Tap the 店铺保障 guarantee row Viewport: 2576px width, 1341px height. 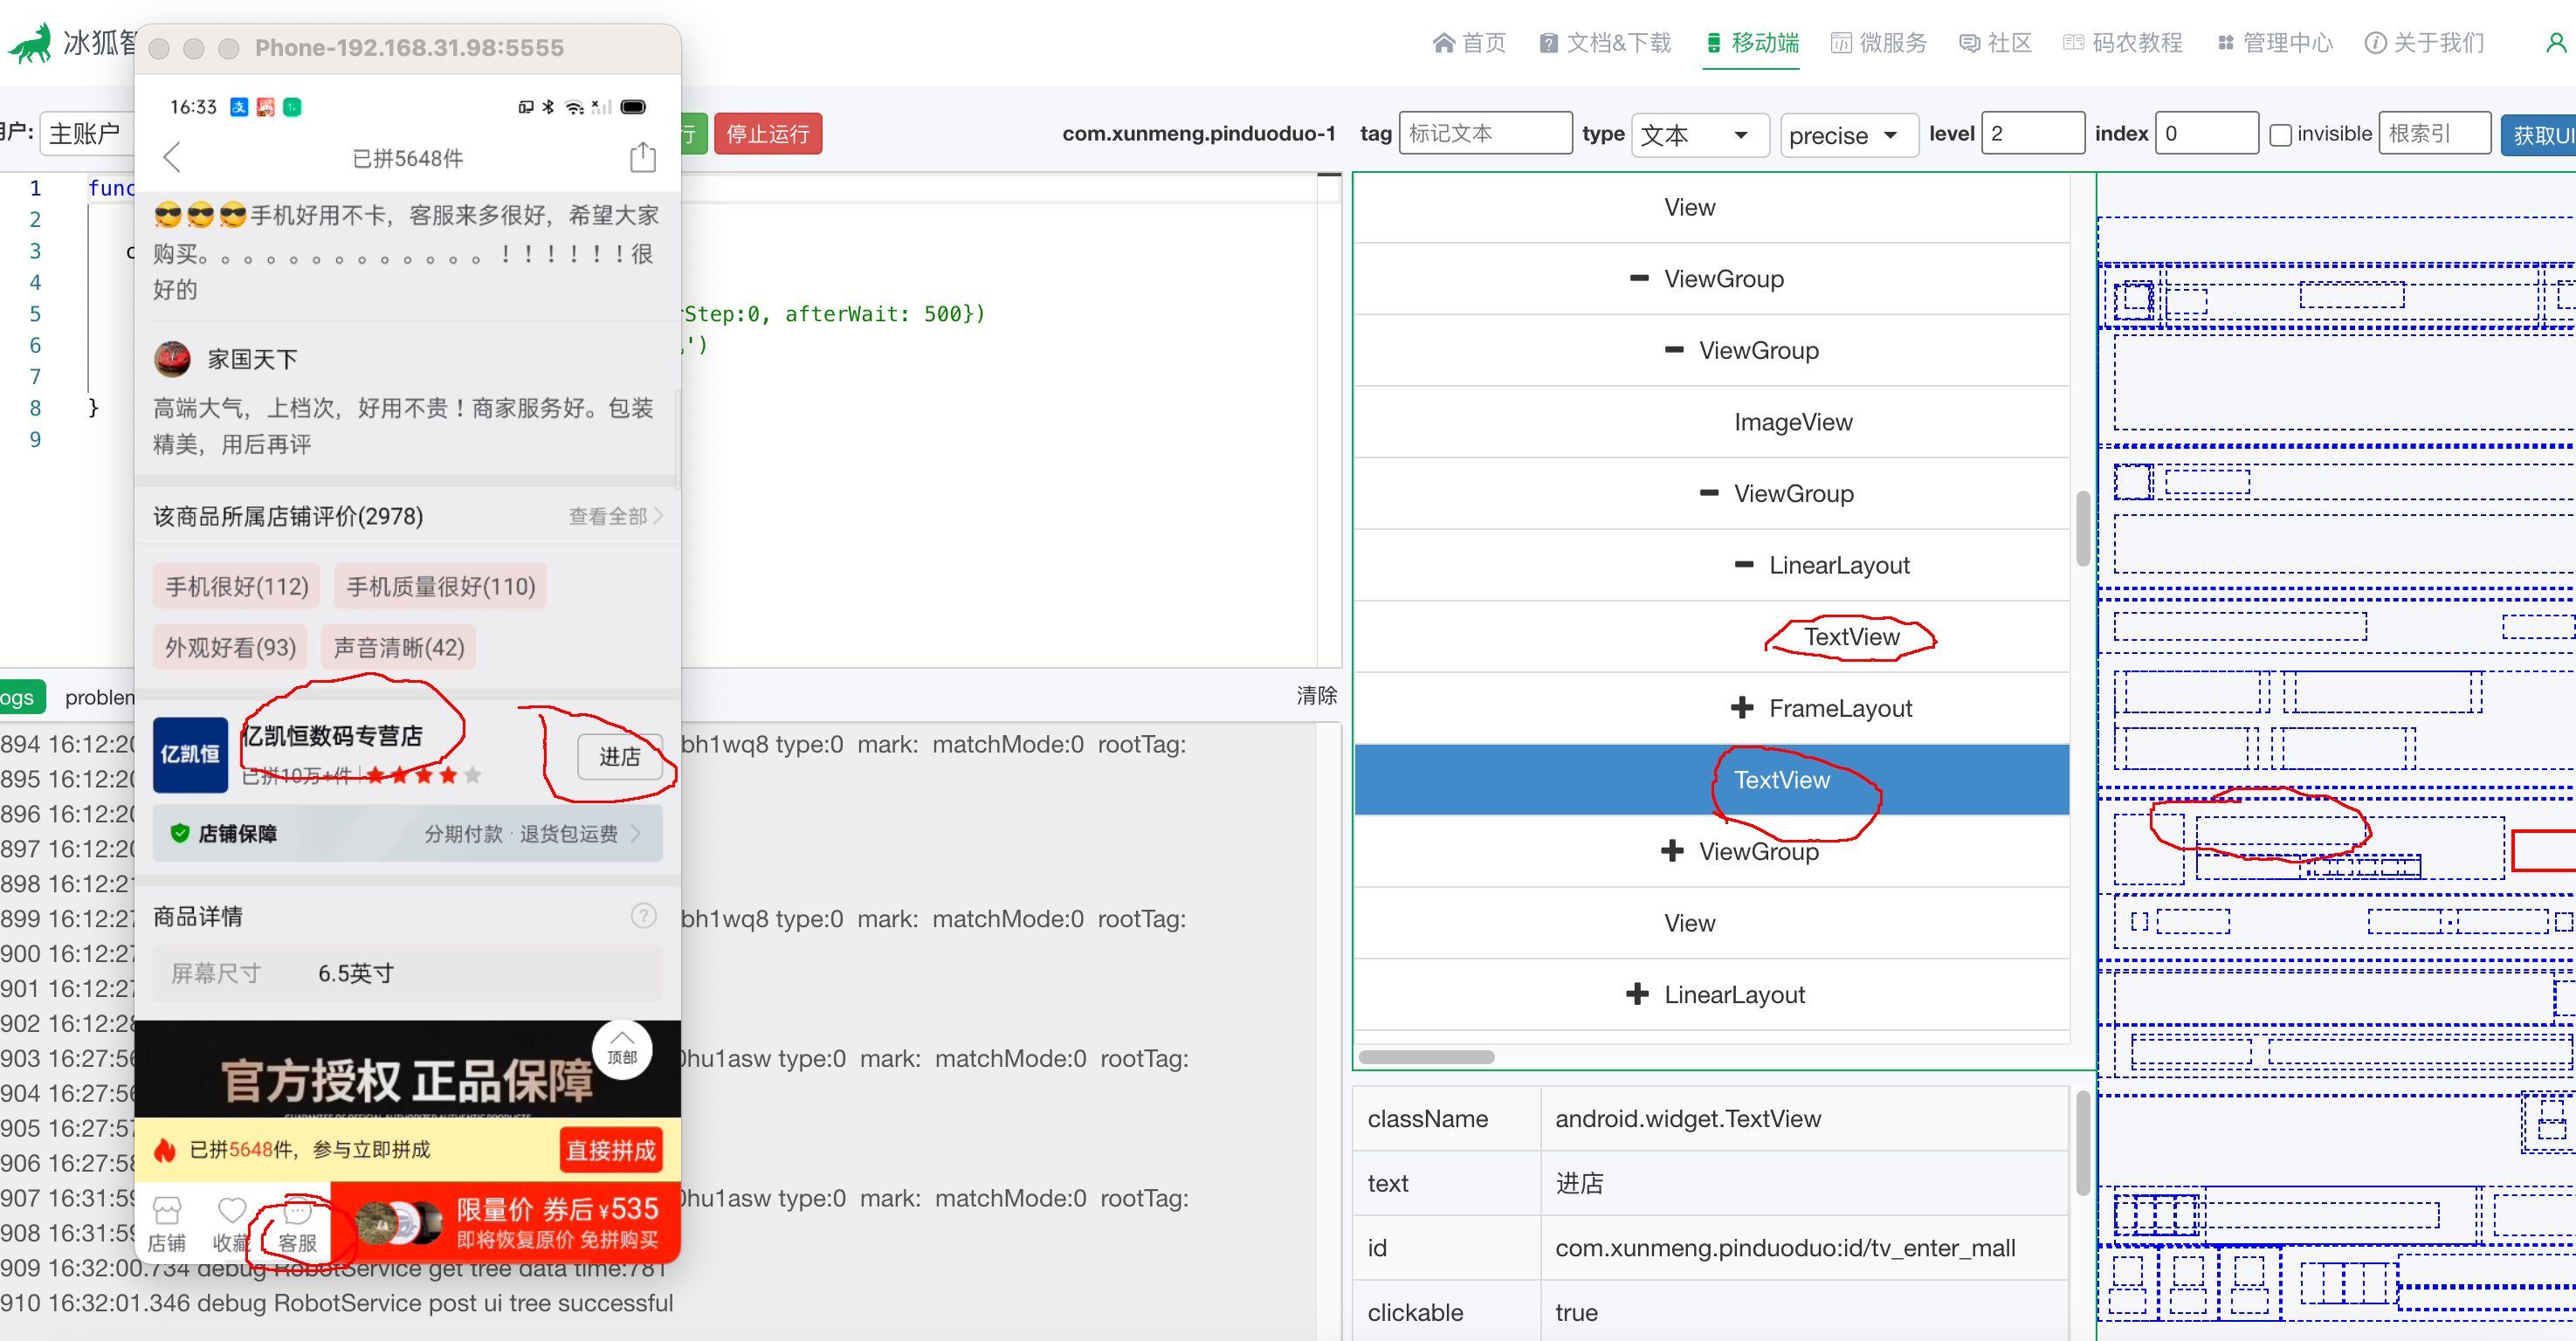(x=407, y=832)
